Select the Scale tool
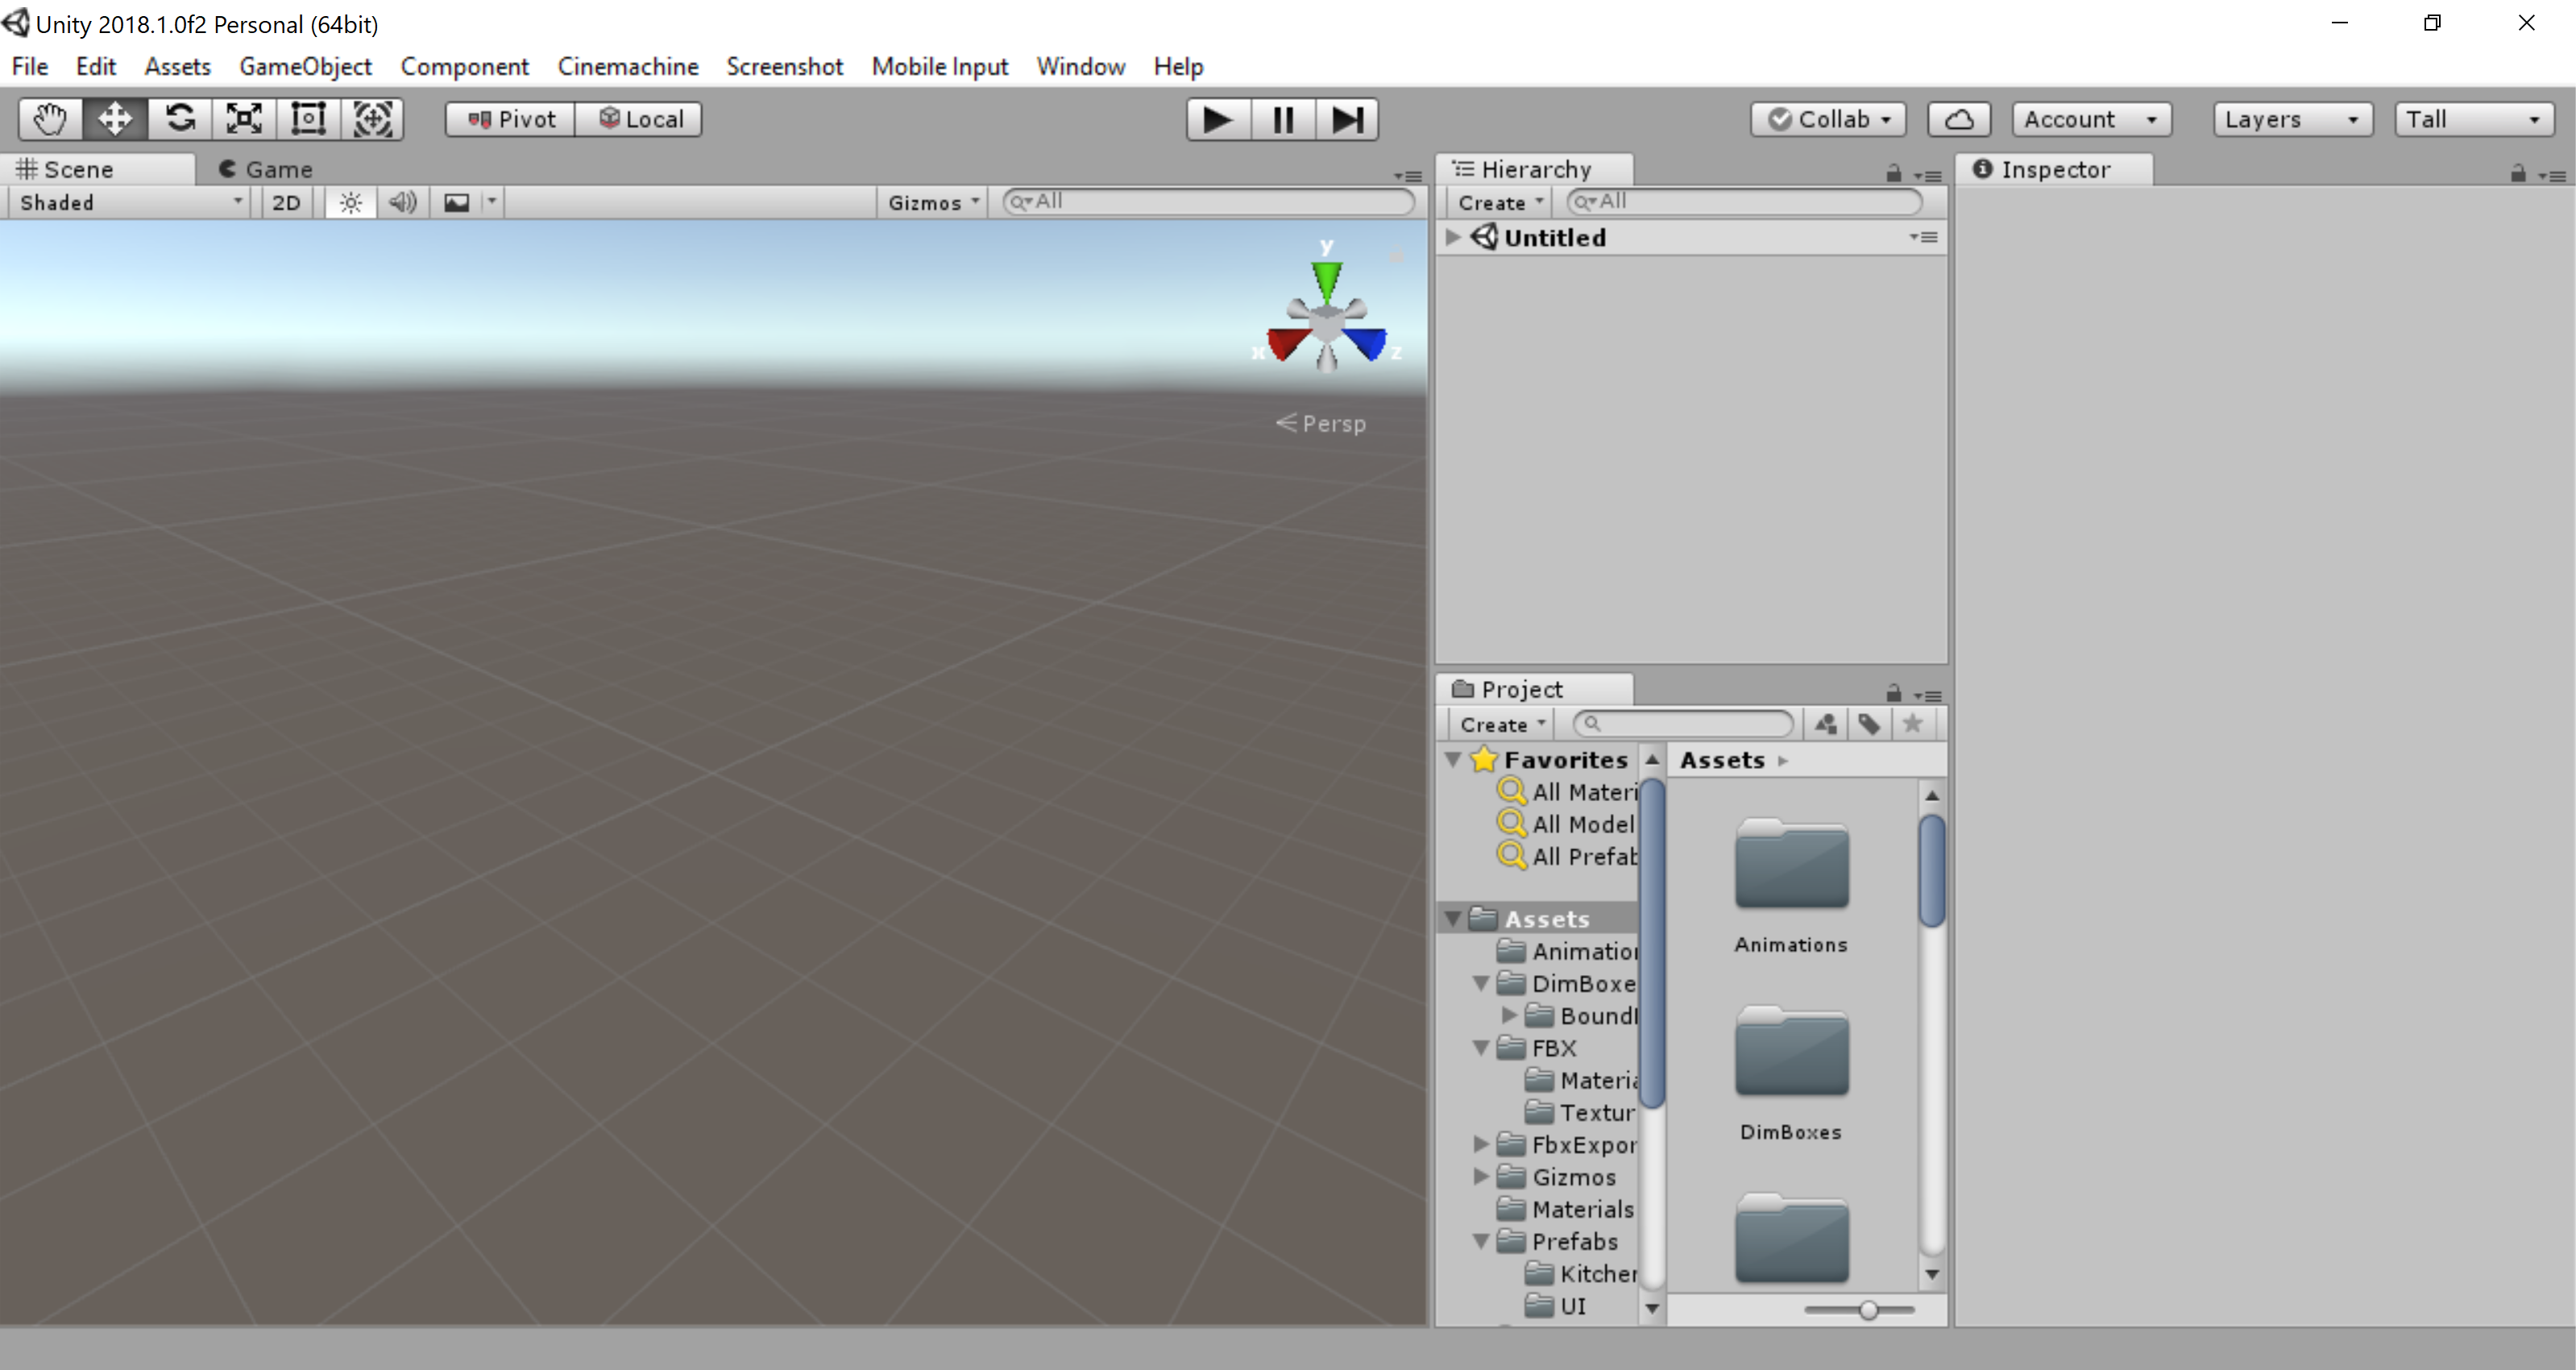Screen dimensions: 2576x1370 click(x=244, y=119)
